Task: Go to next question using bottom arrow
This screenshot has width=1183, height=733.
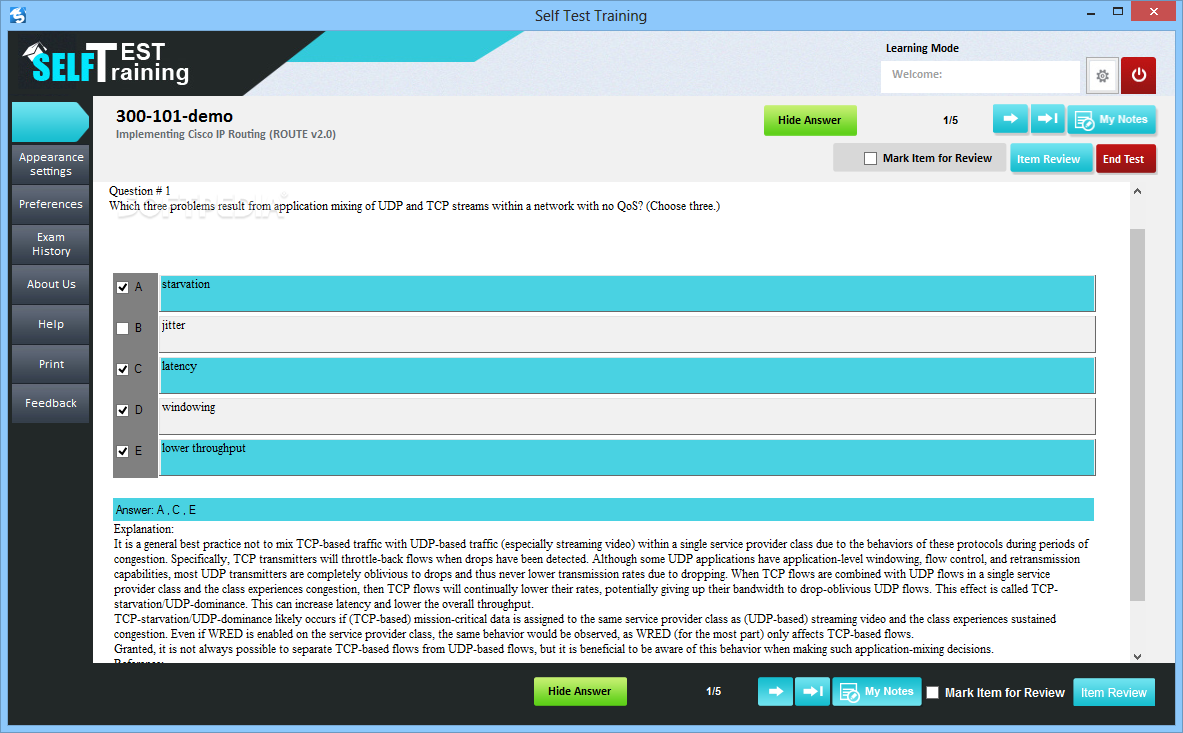Action: pos(776,692)
